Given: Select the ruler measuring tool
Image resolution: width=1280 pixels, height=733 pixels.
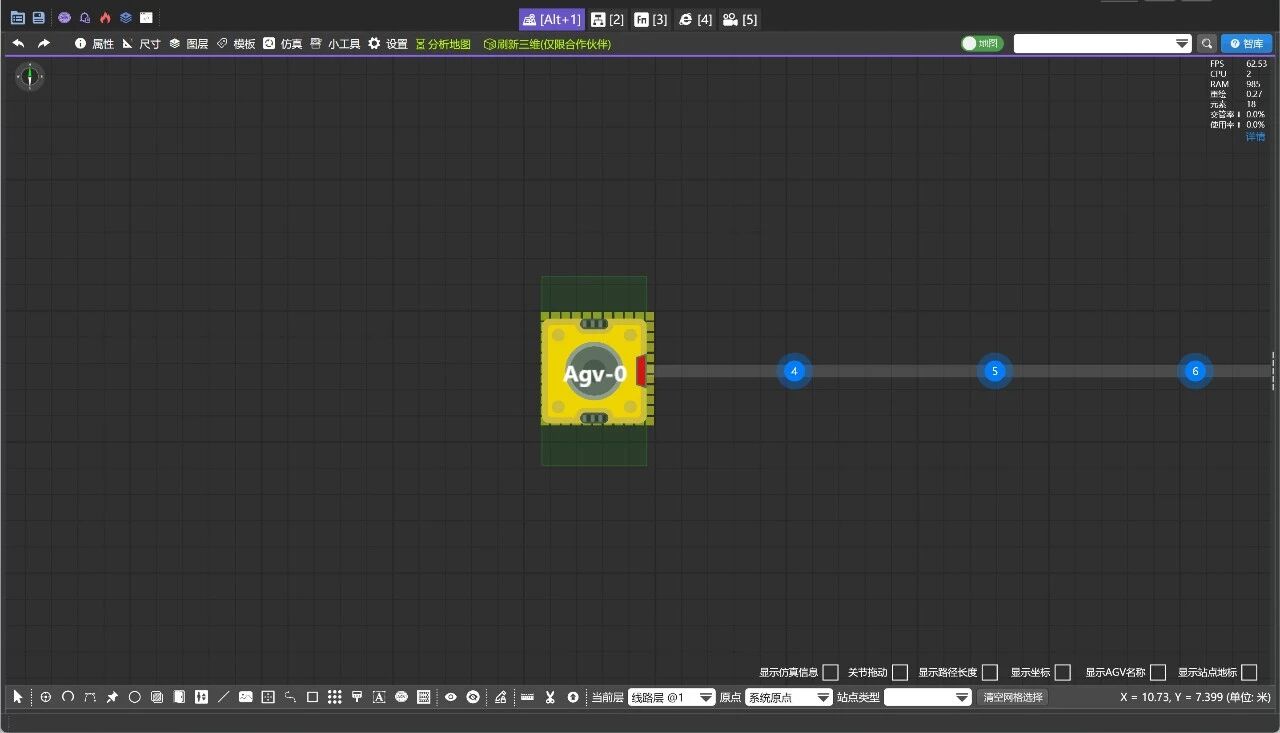Looking at the screenshot, I should [527, 697].
